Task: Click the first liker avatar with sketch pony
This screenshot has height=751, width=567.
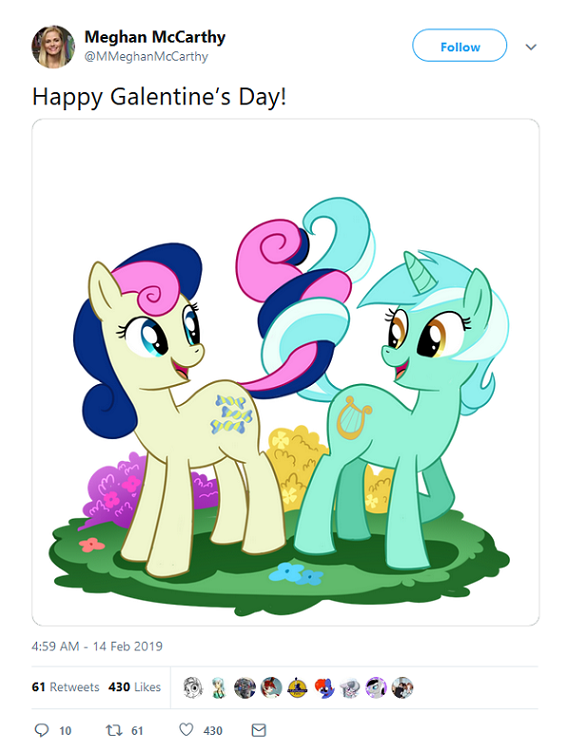Action: click(x=193, y=688)
